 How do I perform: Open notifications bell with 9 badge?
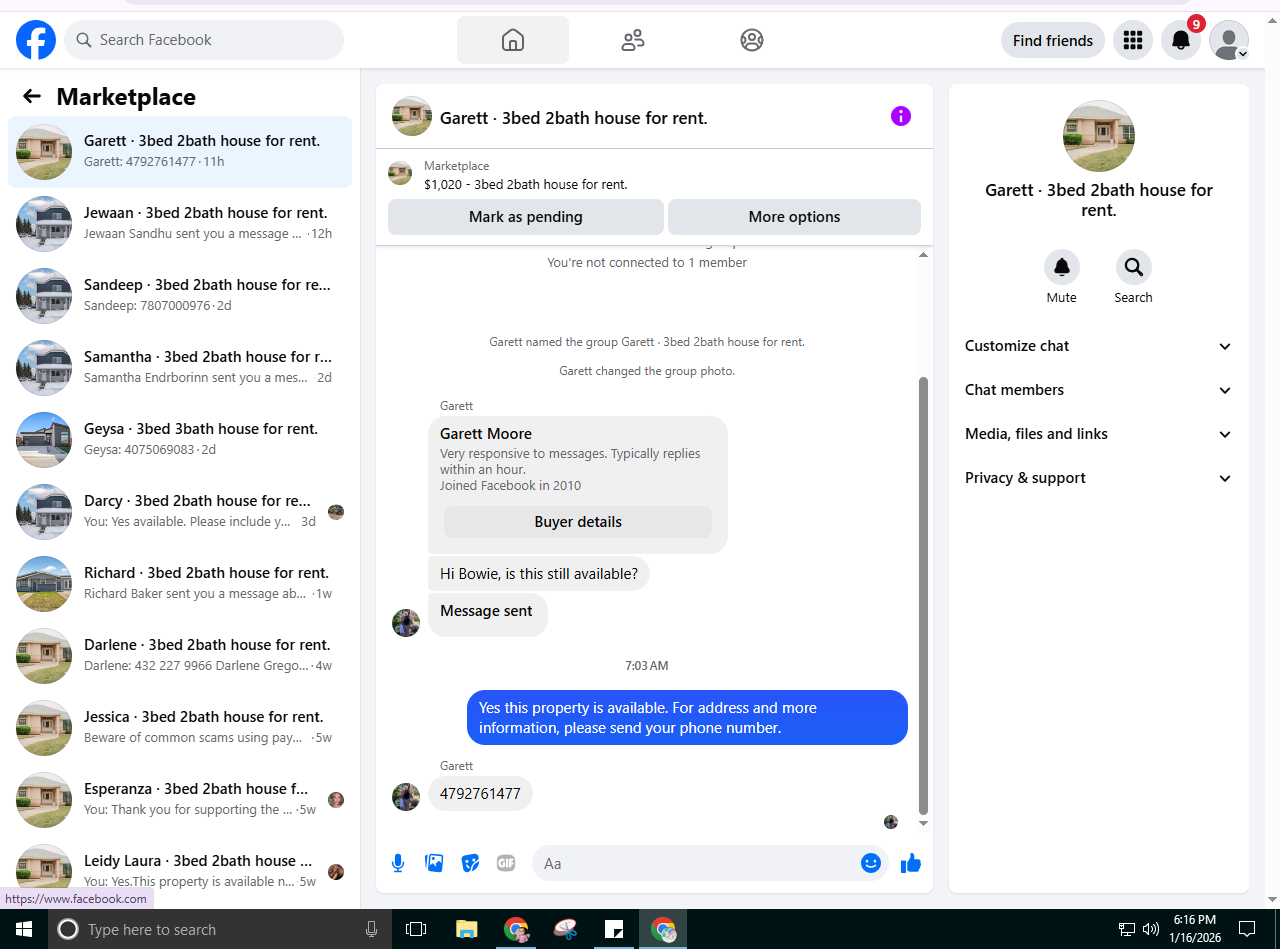point(1181,40)
